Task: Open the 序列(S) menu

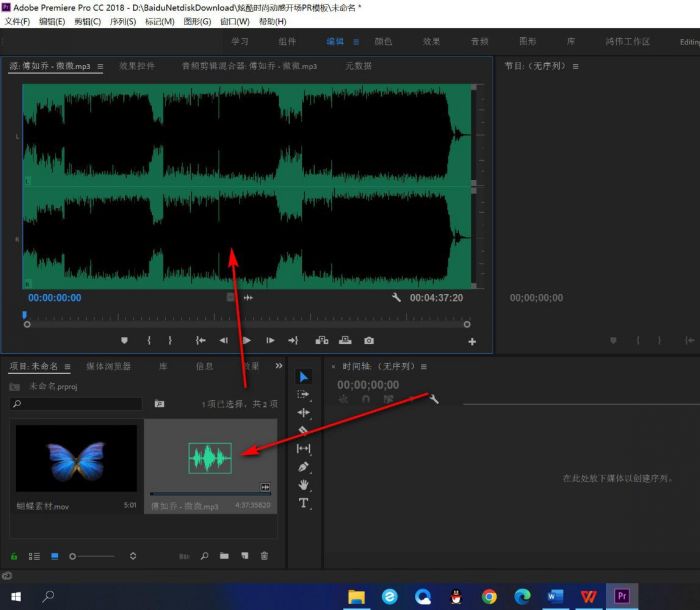Action: [x=122, y=21]
